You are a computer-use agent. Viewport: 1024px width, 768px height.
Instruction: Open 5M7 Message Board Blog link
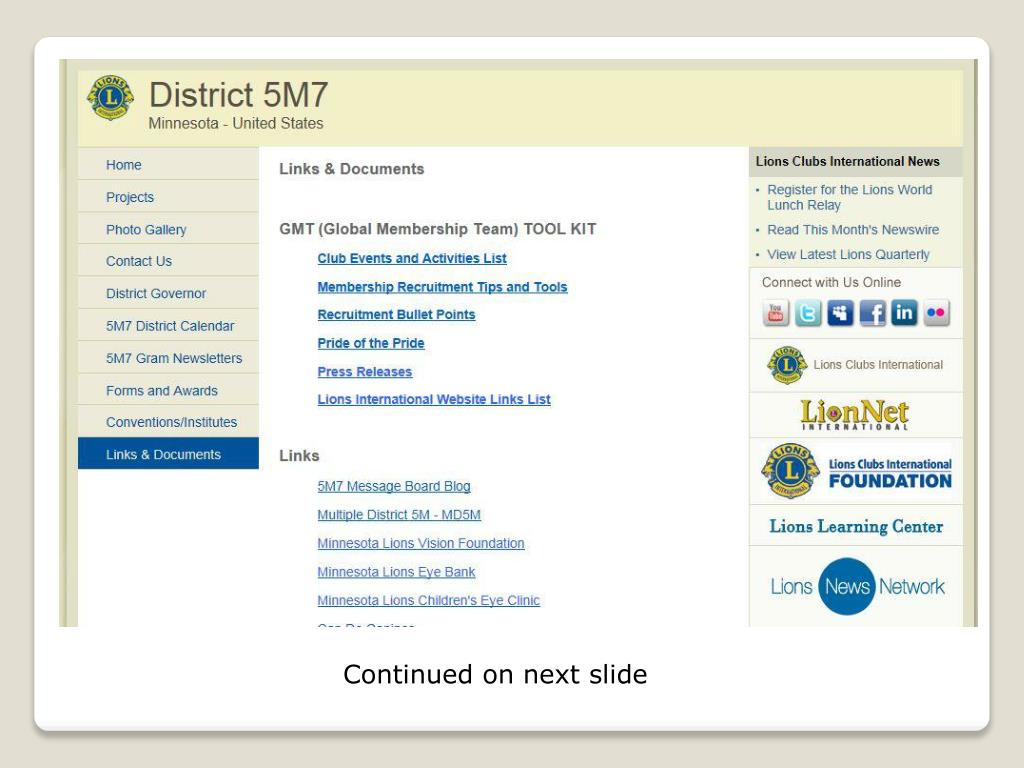pyautogui.click(x=394, y=487)
